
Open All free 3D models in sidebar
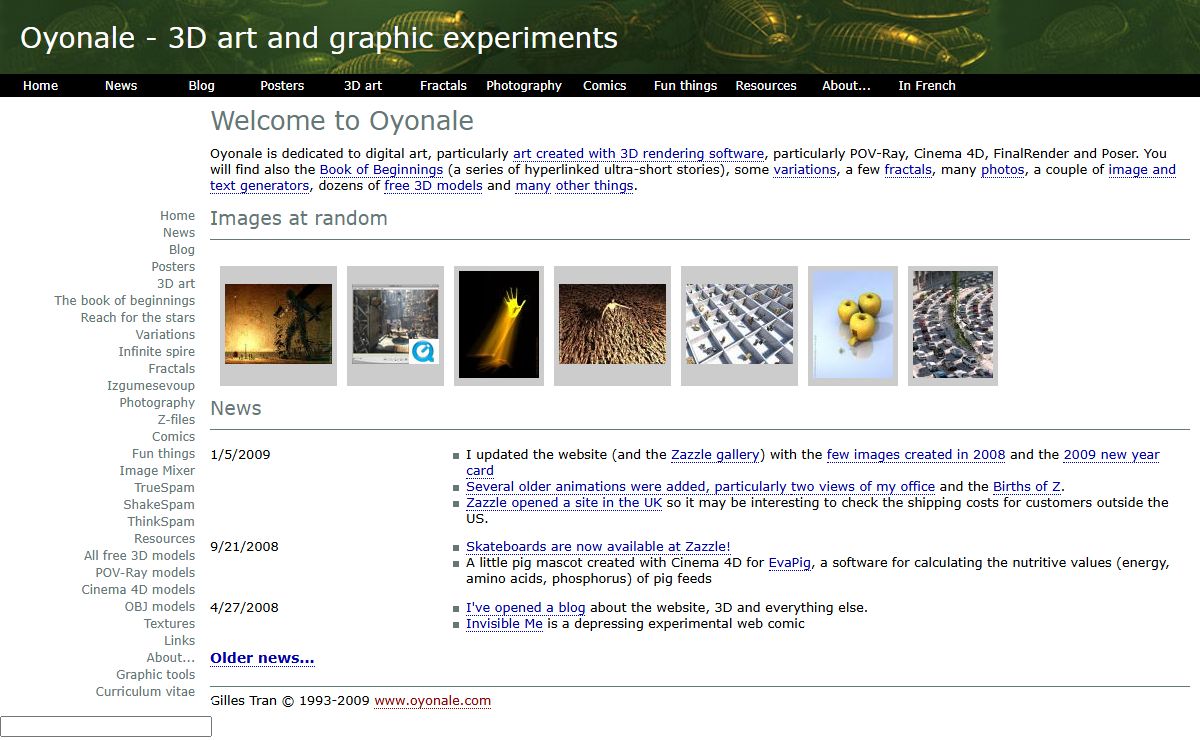point(140,556)
